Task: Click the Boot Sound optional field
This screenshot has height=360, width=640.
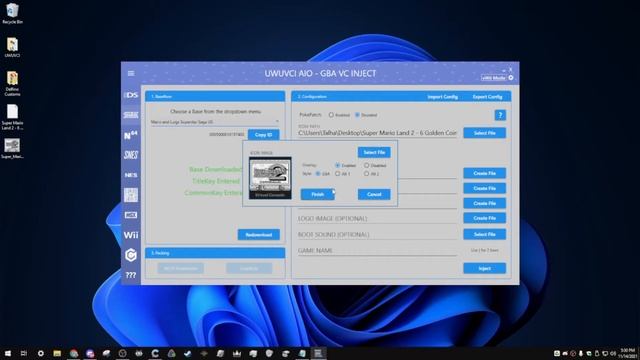Action: coord(377,235)
